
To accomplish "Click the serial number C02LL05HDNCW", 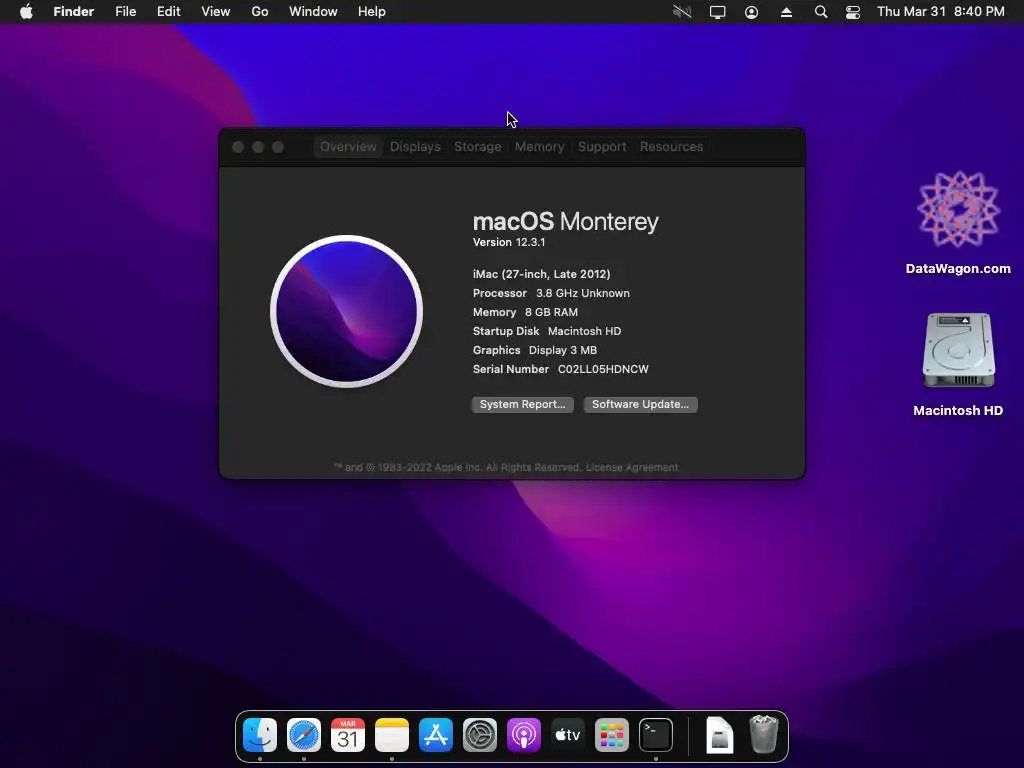I will (603, 369).
